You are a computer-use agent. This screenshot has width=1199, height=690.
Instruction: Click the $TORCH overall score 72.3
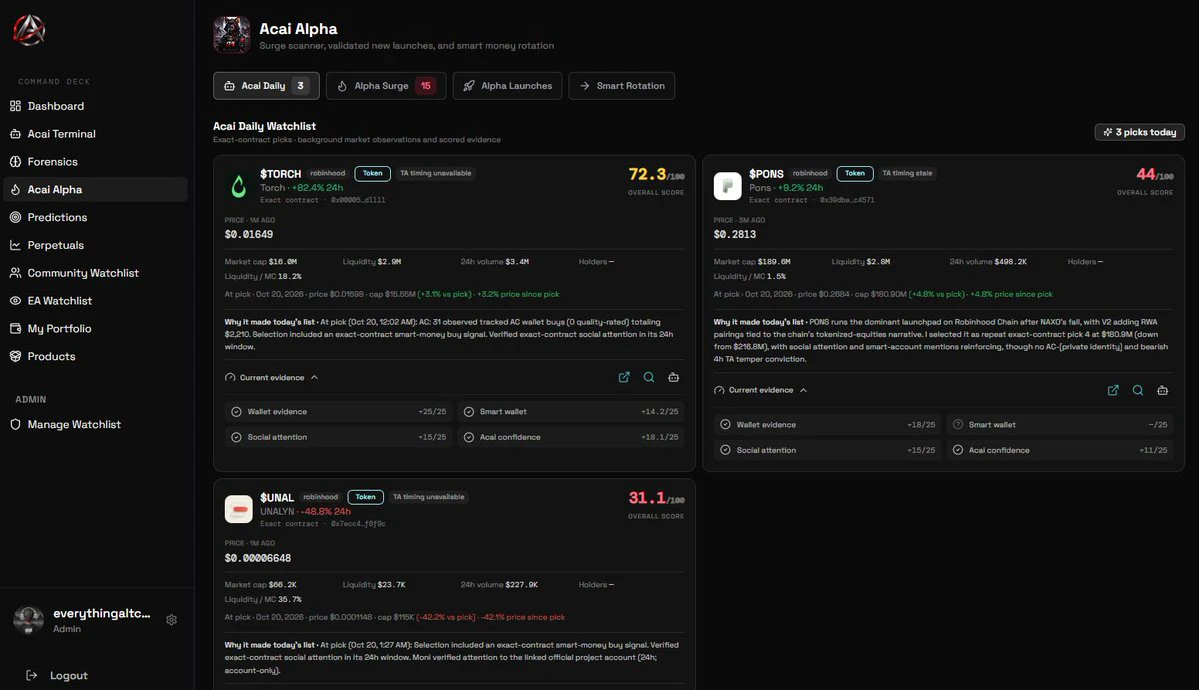click(x=647, y=174)
